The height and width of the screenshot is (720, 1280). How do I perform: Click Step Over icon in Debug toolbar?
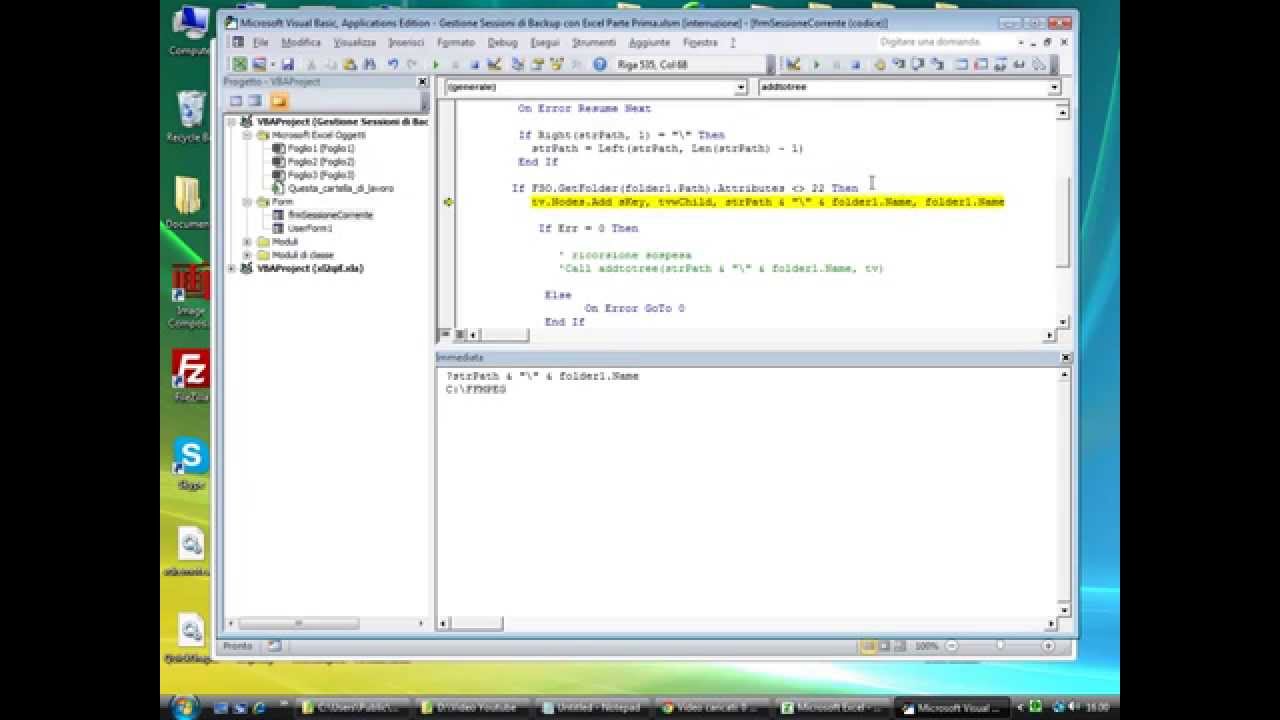(918, 64)
